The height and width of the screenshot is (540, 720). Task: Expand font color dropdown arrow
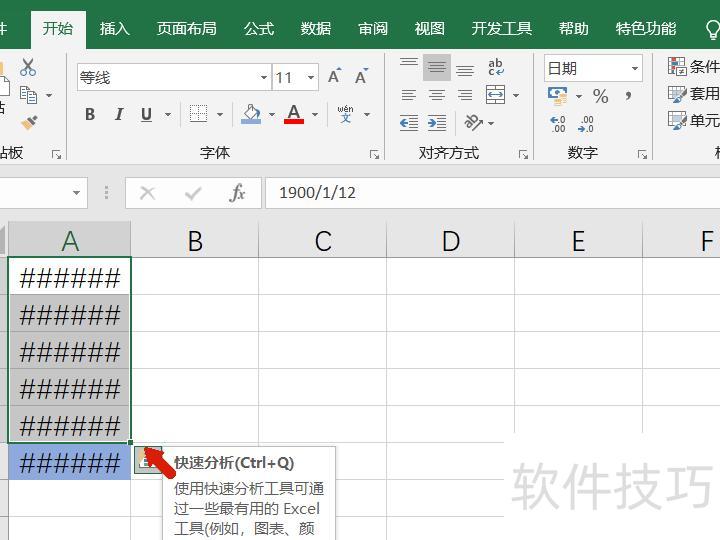pos(315,114)
